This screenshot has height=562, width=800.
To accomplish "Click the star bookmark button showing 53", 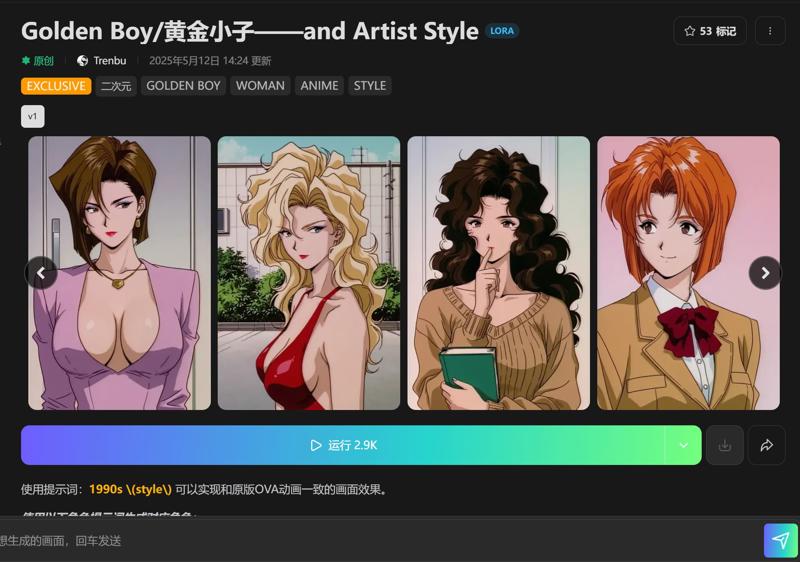I will pos(710,31).
